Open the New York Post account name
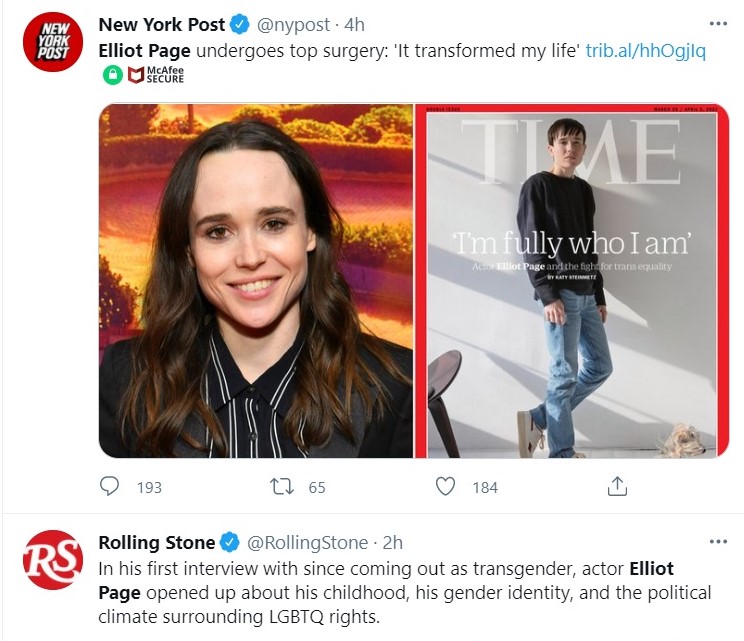The width and height of the screenshot is (744, 641). click(162, 25)
